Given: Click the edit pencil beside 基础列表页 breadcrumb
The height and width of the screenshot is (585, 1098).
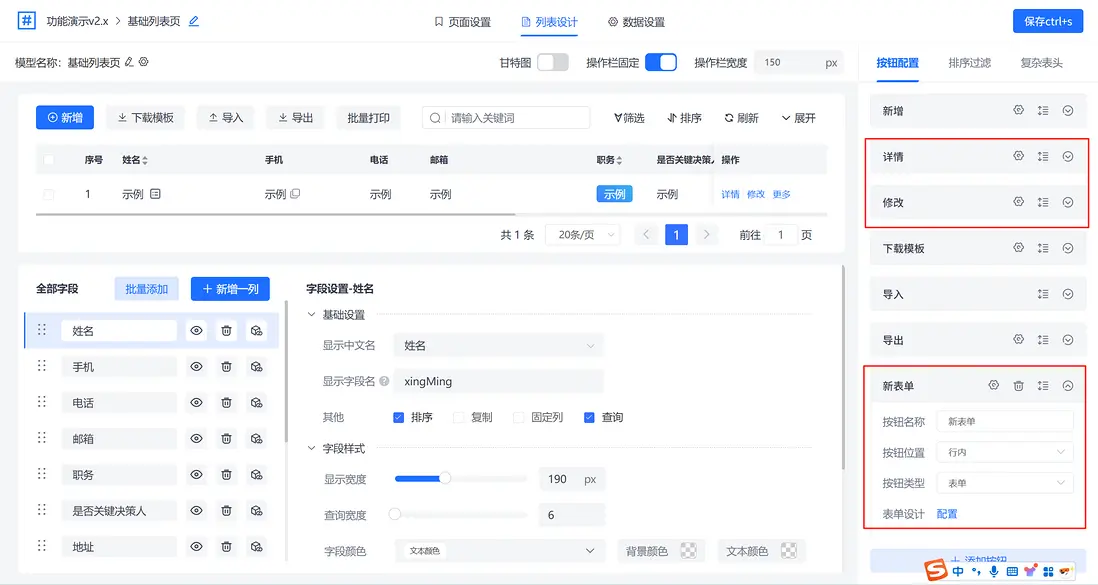Looking at the screenshot, I should [x=194, y=21].
